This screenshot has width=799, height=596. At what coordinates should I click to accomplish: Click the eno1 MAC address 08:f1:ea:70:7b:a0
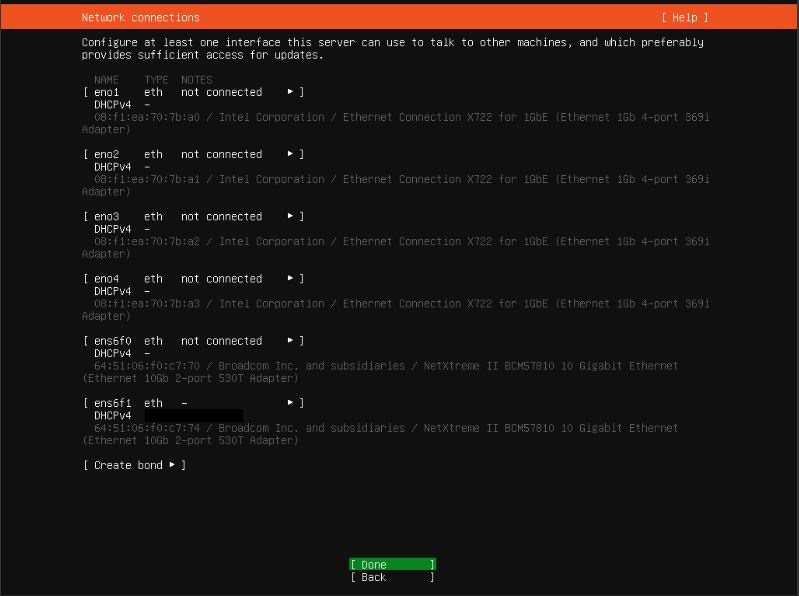coord(147,117)
